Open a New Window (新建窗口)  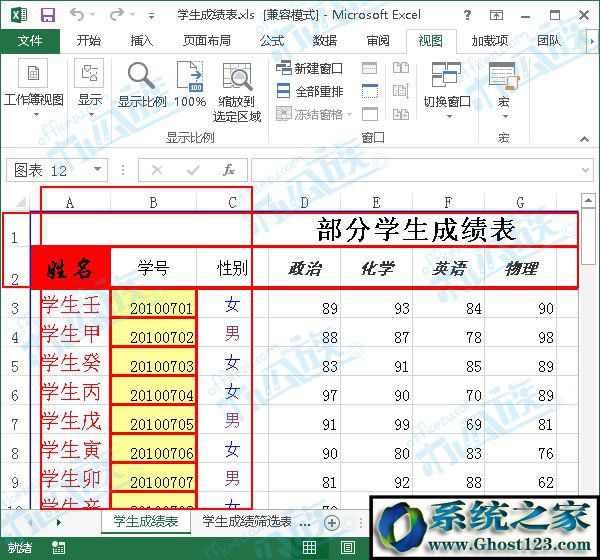(309, 69)
